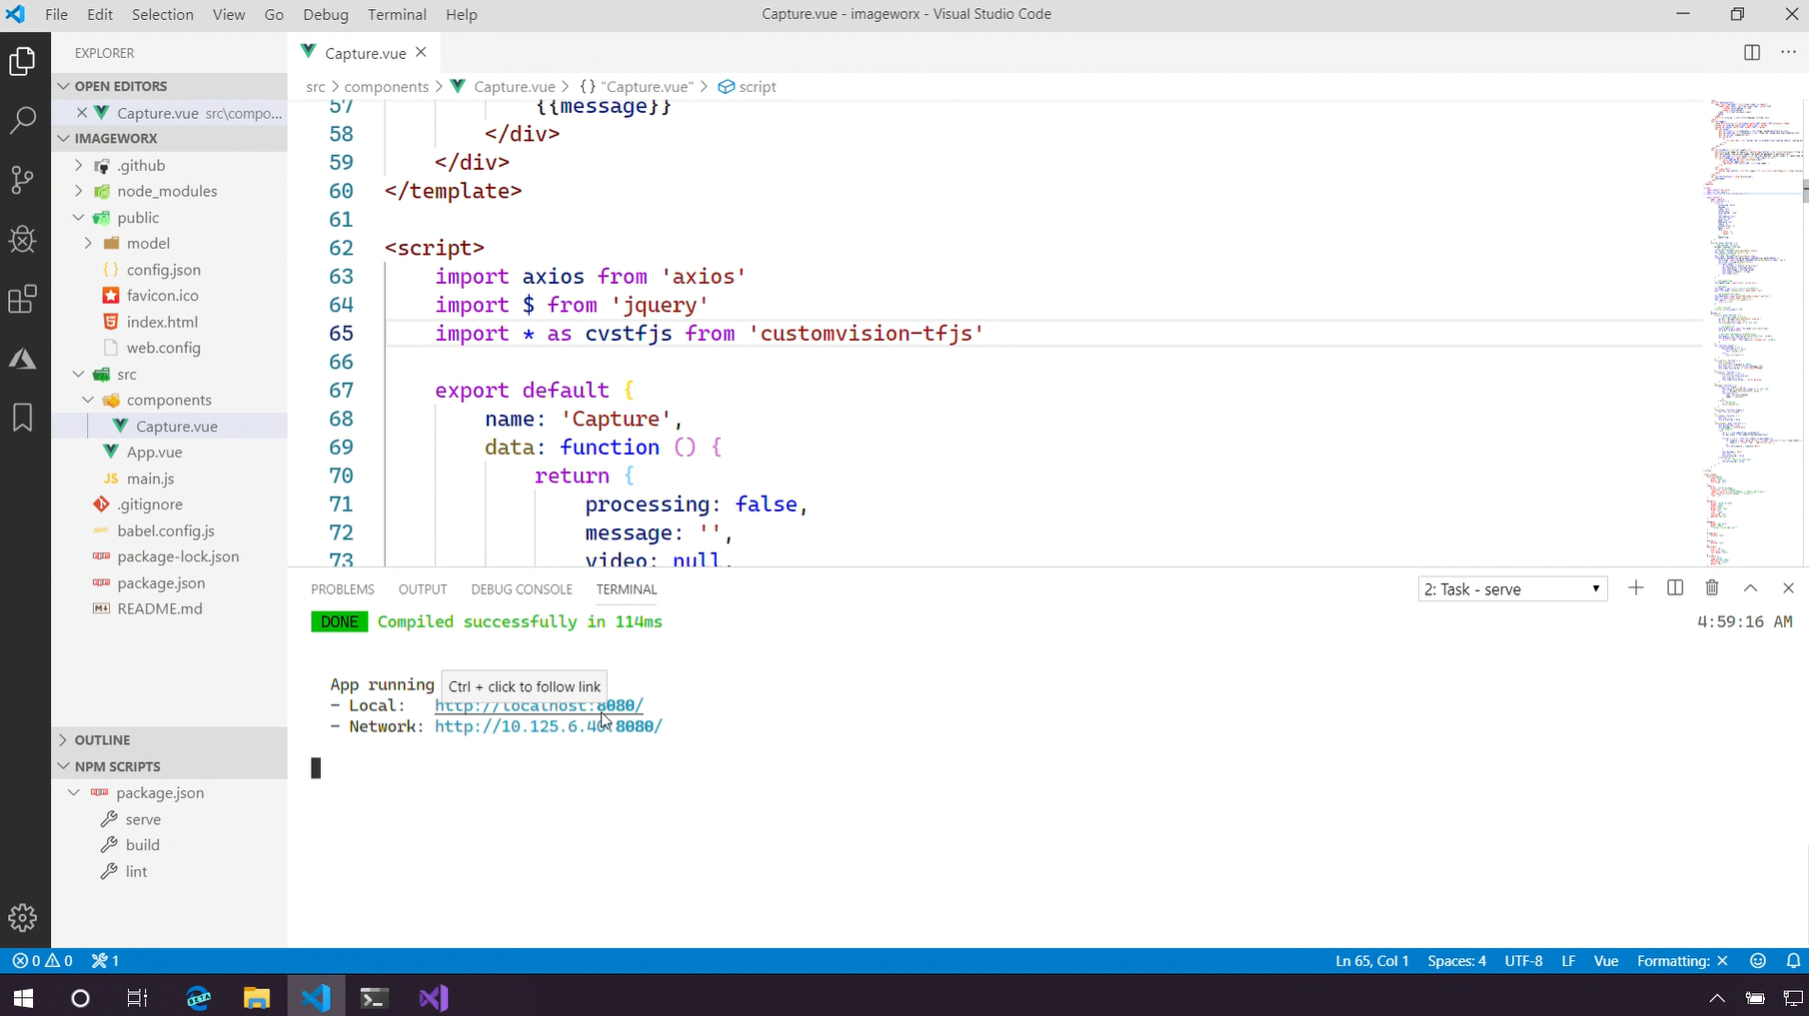Open the Source Control view
1809x1016 pixels.
[x=23, y=180]
